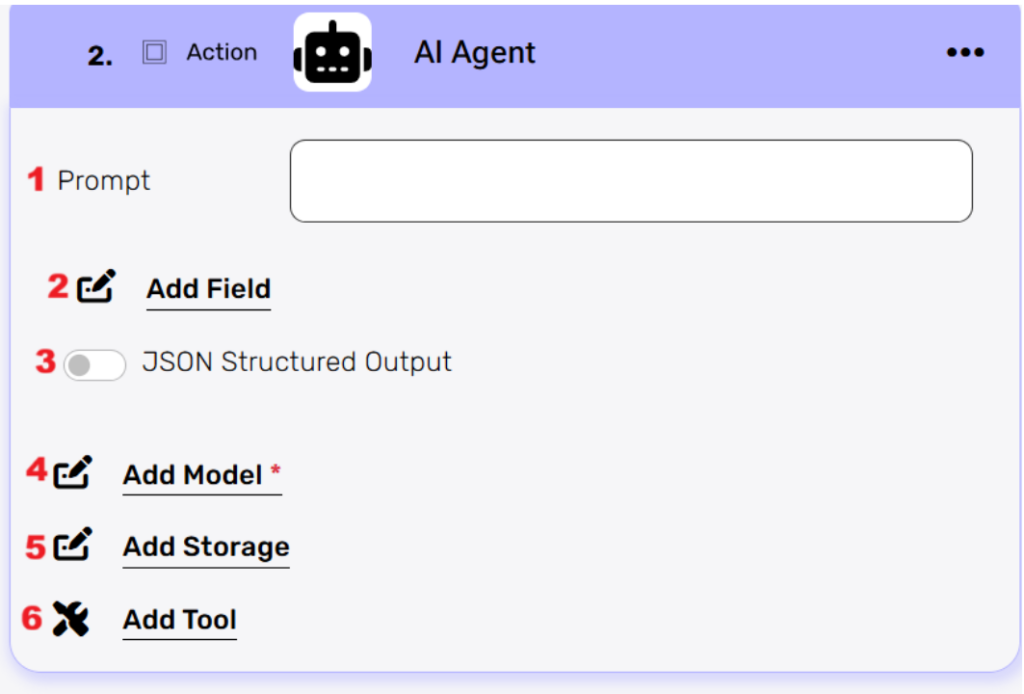Click the edit icon beside Add Storage
Screen dimensions: 1024x694
73,545
